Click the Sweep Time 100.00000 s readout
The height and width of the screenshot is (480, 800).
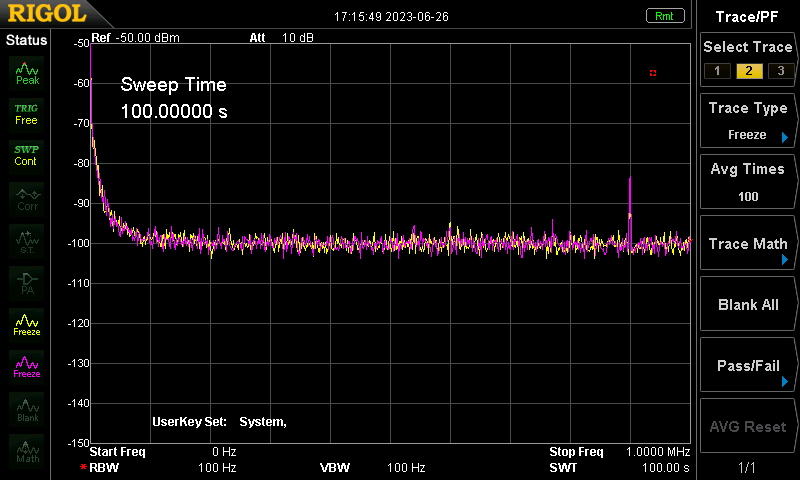click(174, 98)
